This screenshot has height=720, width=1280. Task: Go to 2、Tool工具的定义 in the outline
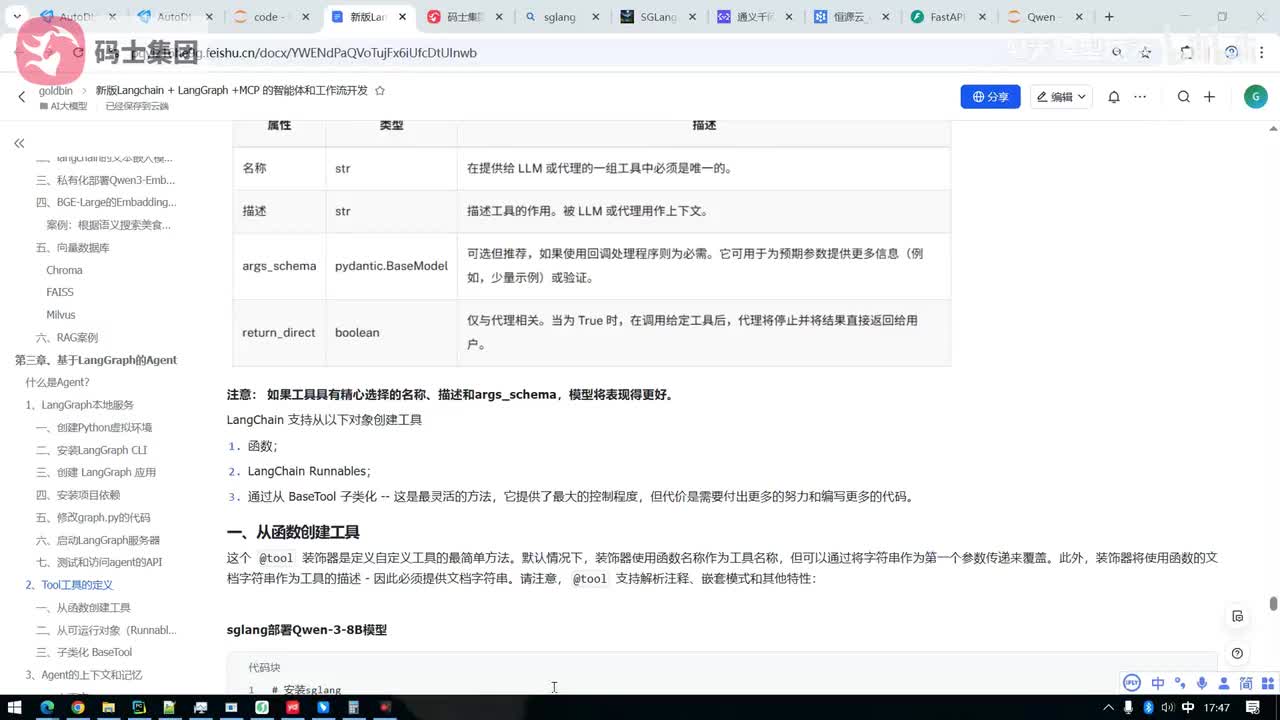click(69, 585)
